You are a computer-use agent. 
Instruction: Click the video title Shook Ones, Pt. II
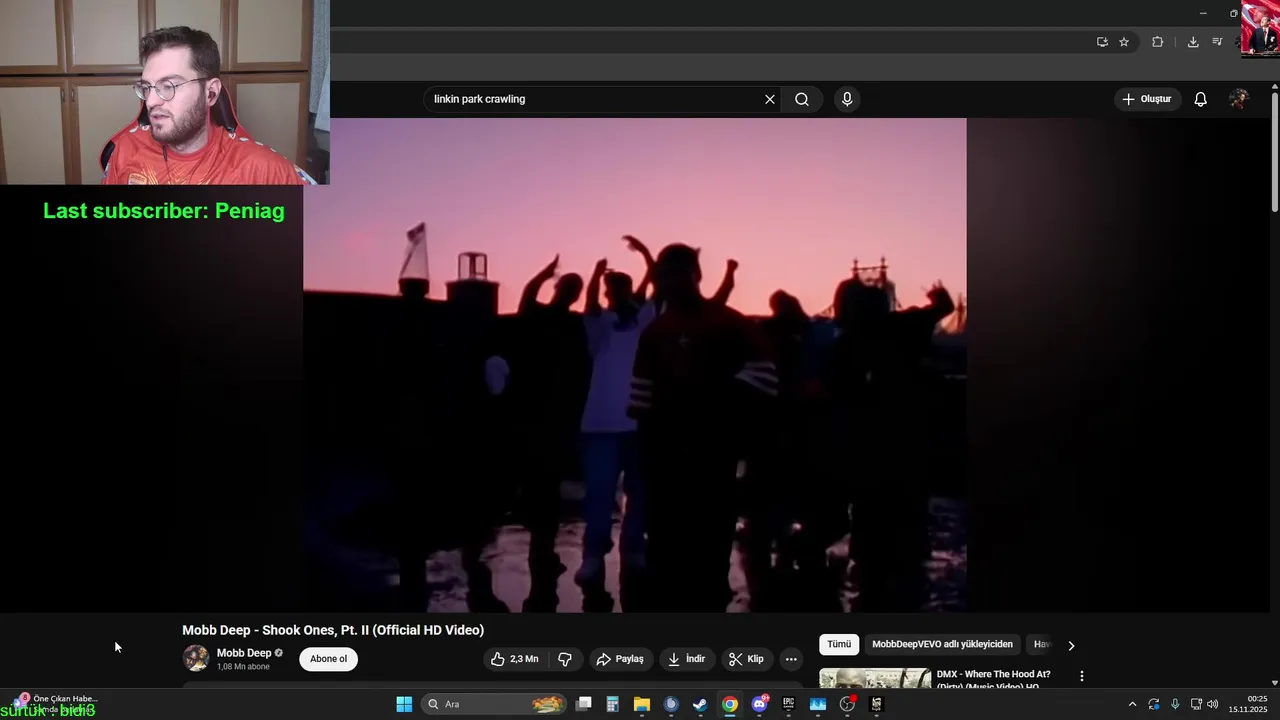click(x=333, y=630)
